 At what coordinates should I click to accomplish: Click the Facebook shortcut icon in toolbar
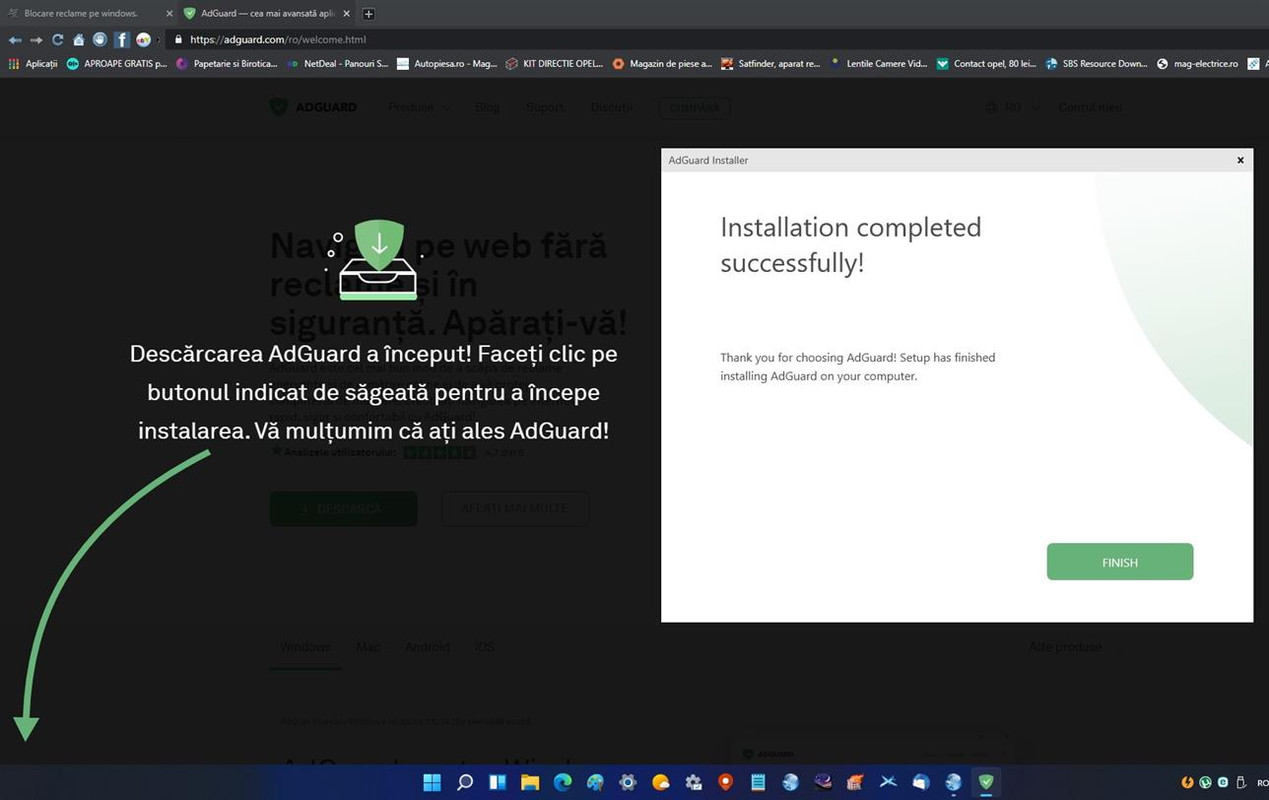[x=121, y=40]
